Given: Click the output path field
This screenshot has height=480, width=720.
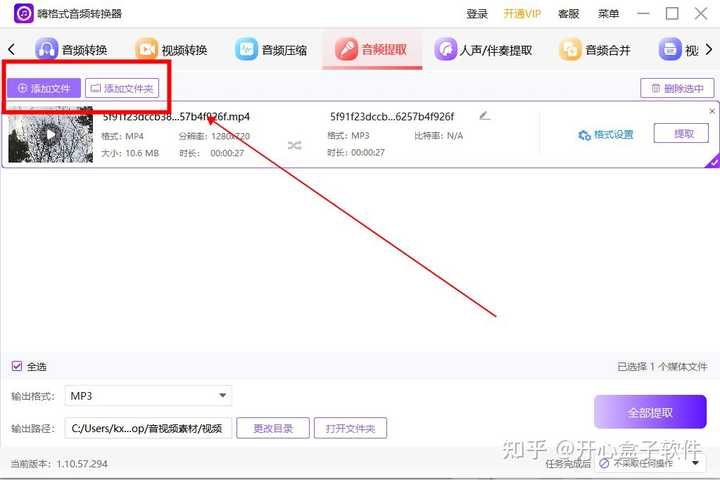Looking at the screenshot, I should coord(148,428).
